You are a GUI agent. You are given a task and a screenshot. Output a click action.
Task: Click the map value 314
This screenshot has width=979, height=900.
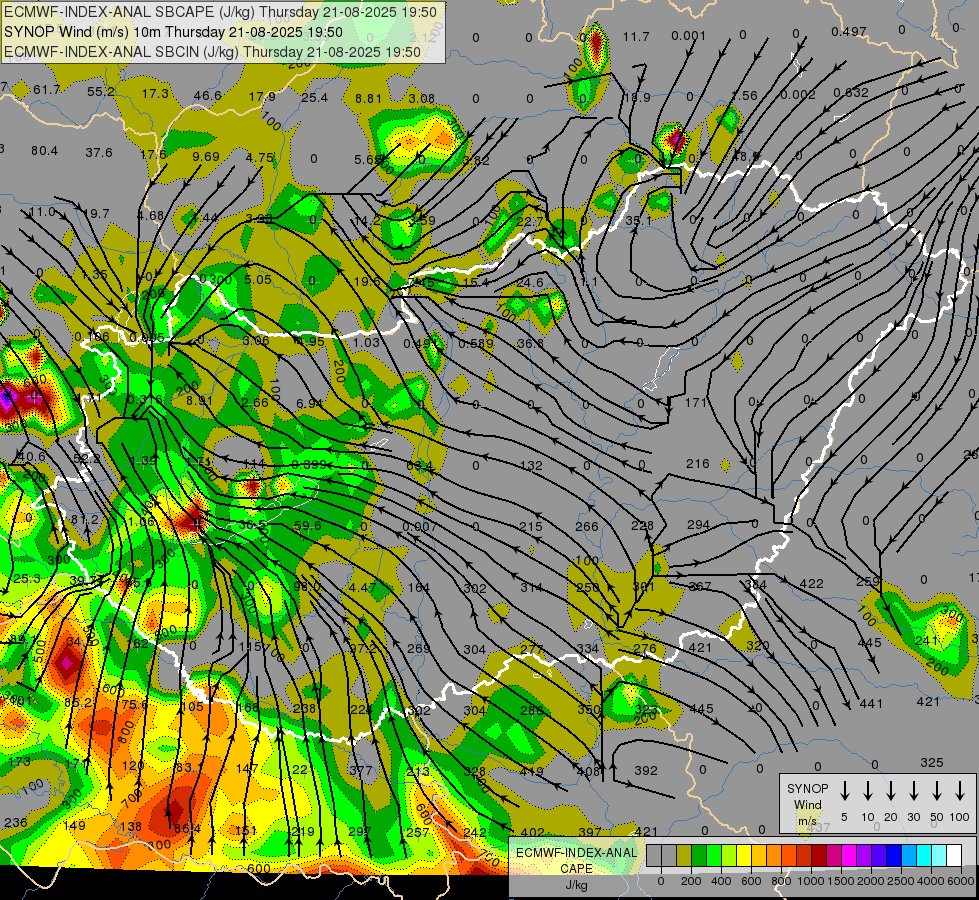[531, 588]
